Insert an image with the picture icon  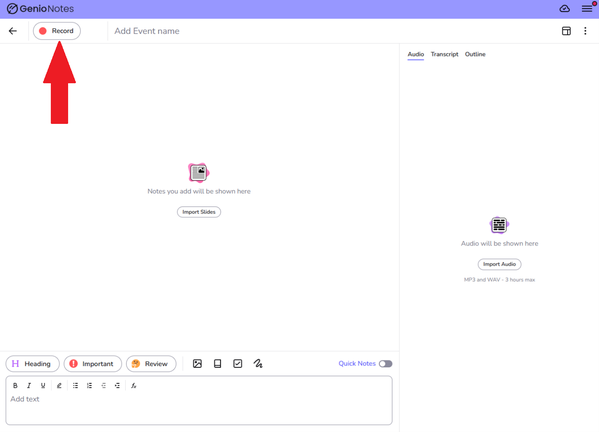coord(198,364)
